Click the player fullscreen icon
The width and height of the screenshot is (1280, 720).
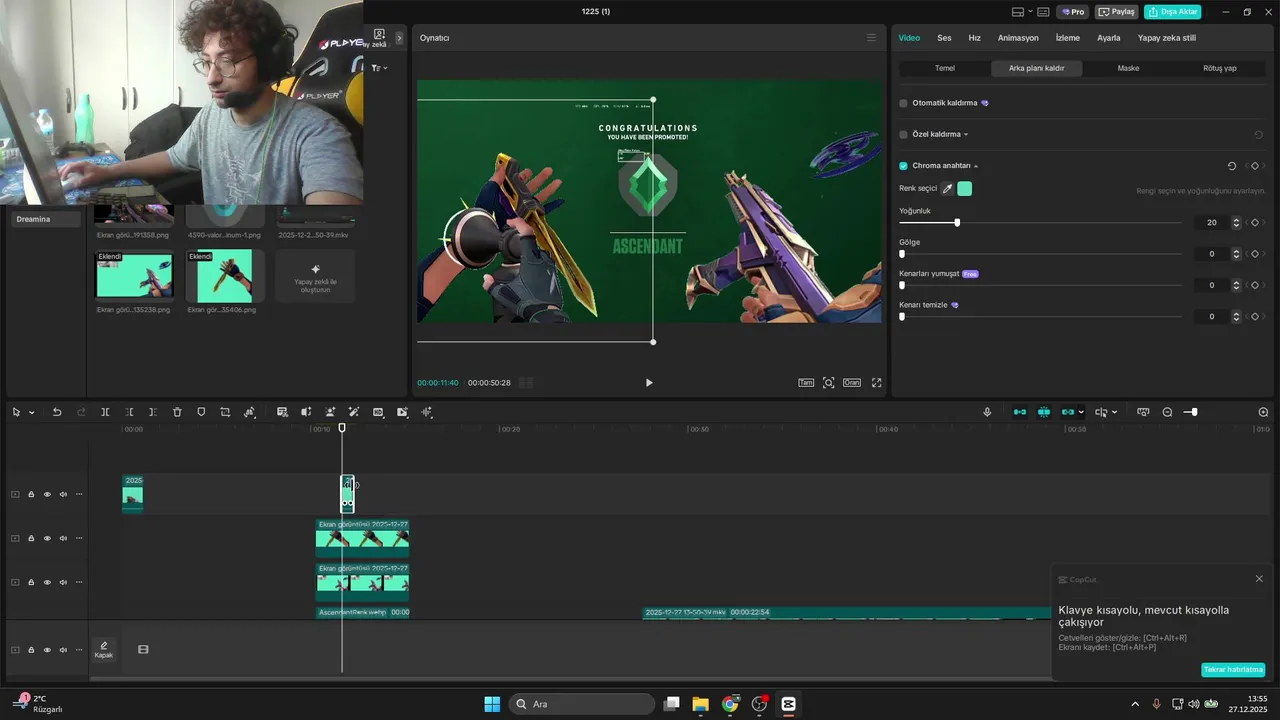tap(877, 382)
